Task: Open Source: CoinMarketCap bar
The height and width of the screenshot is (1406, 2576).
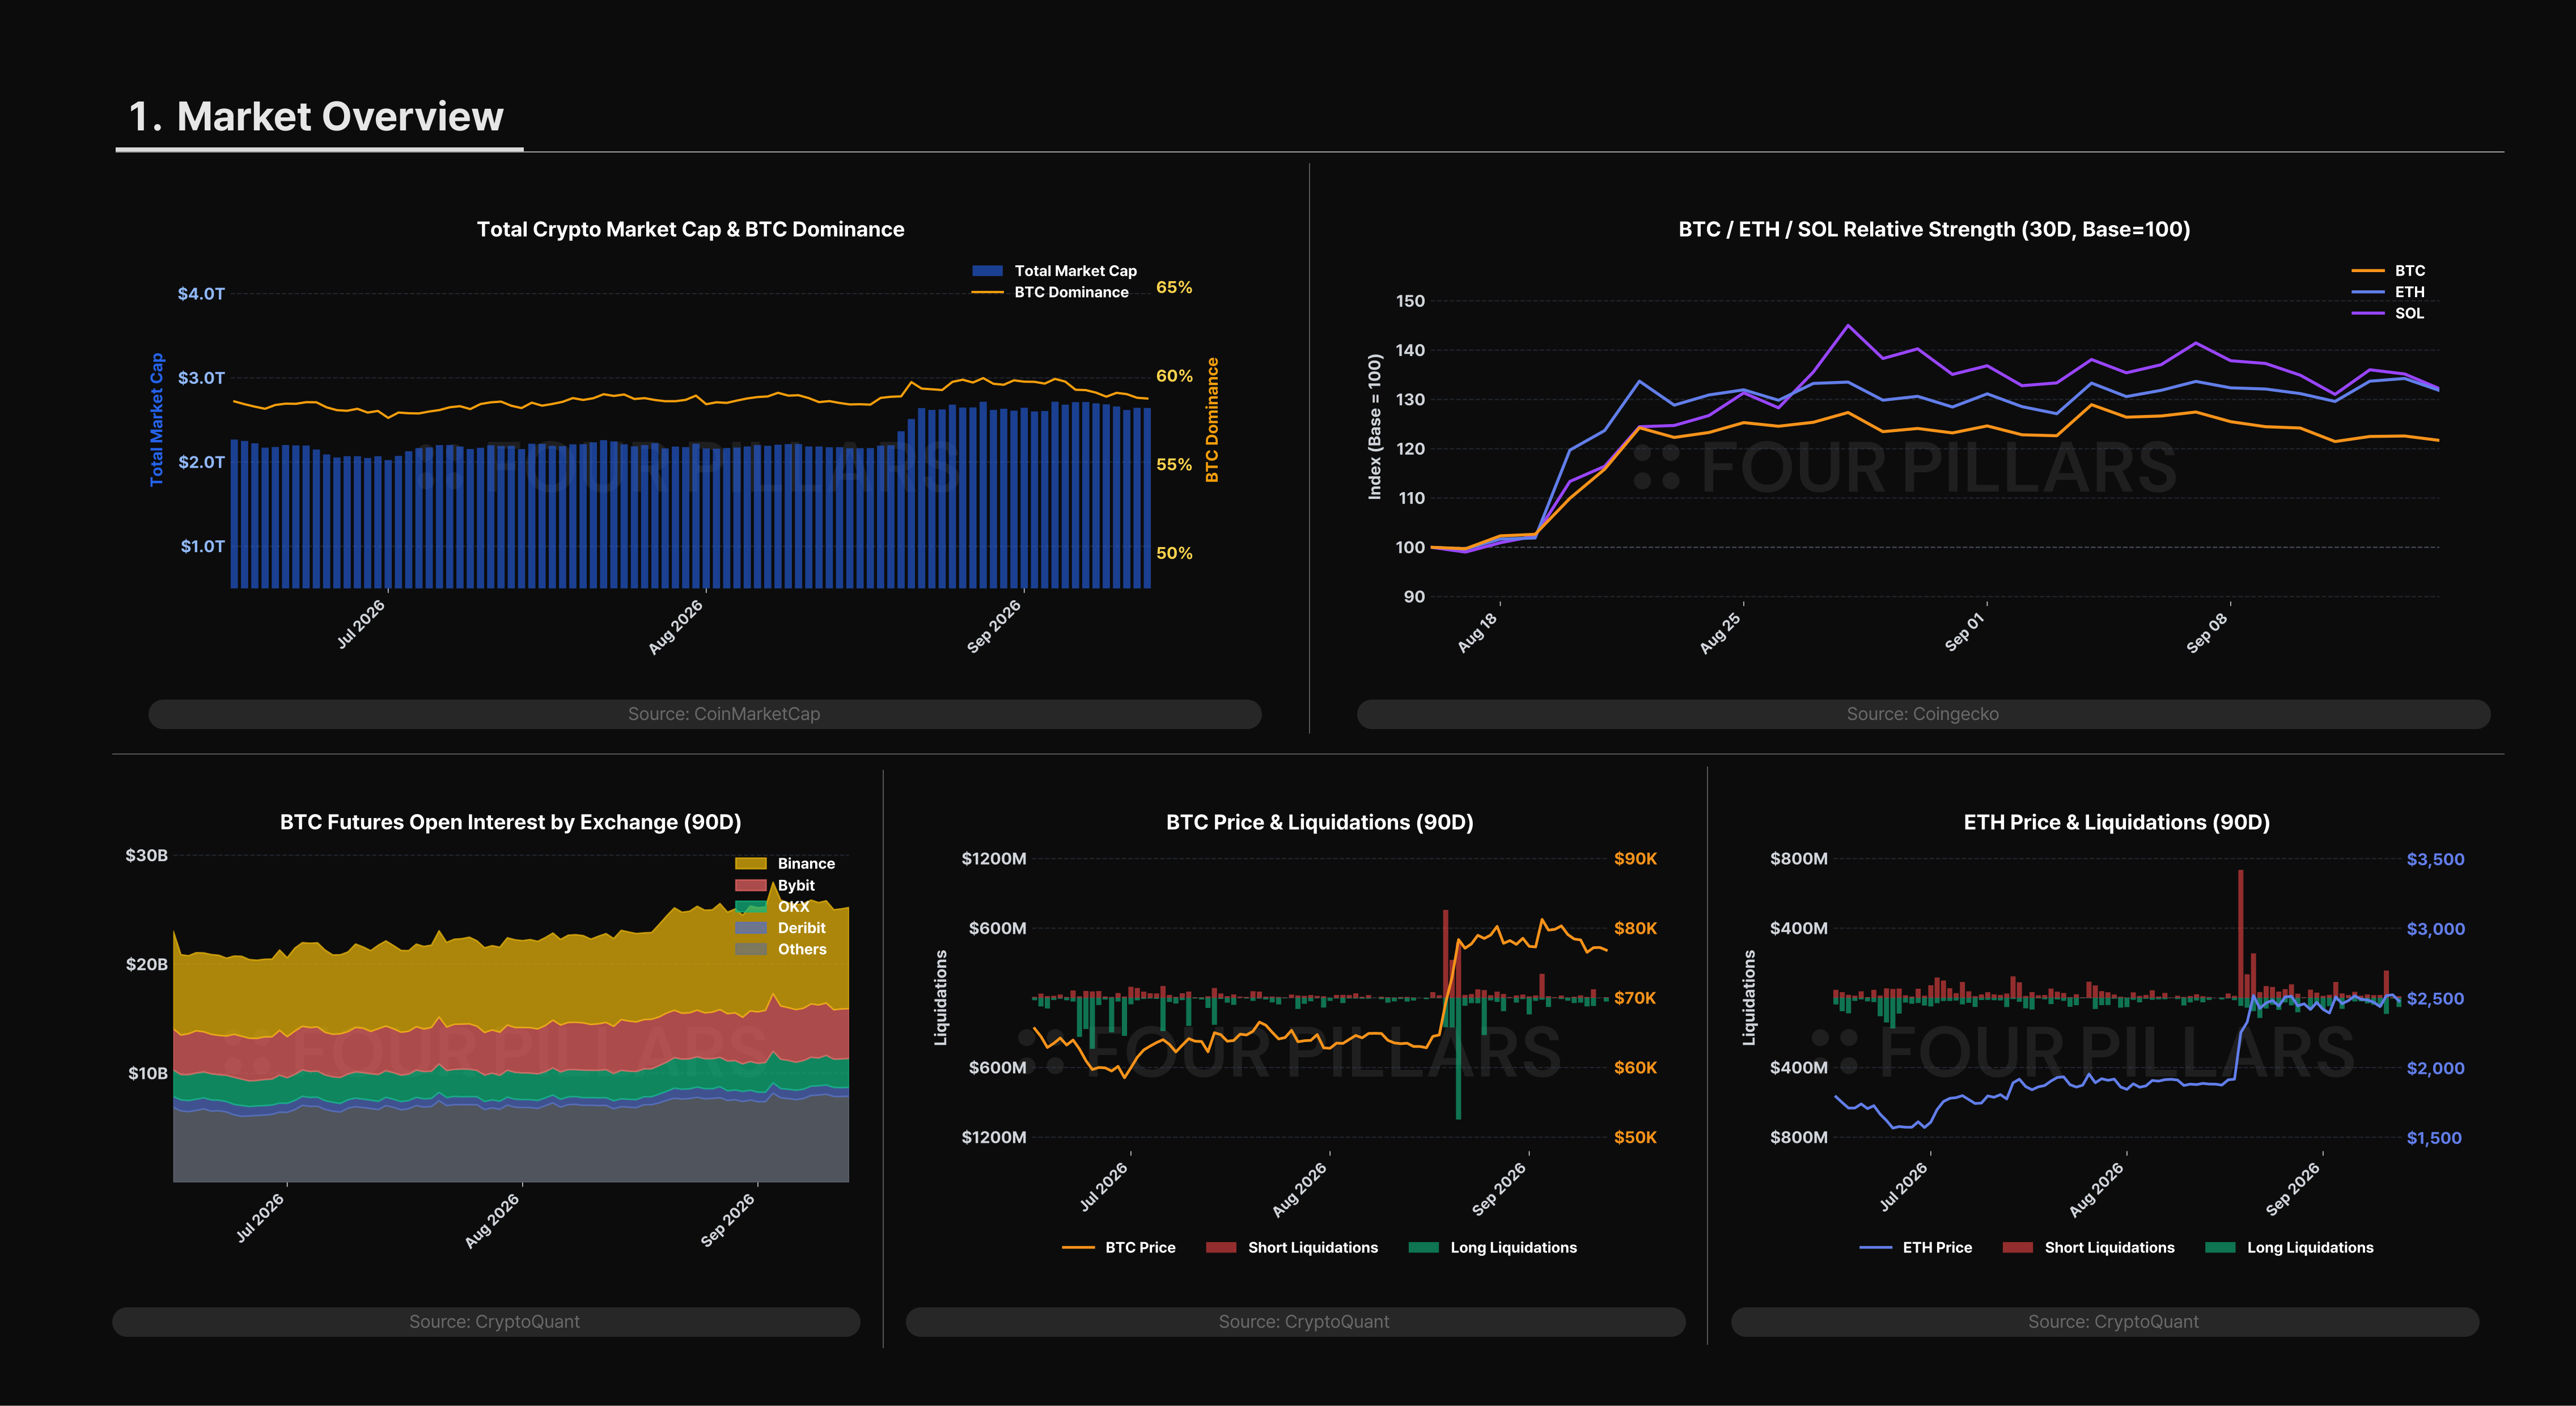Action: [705, 714]
